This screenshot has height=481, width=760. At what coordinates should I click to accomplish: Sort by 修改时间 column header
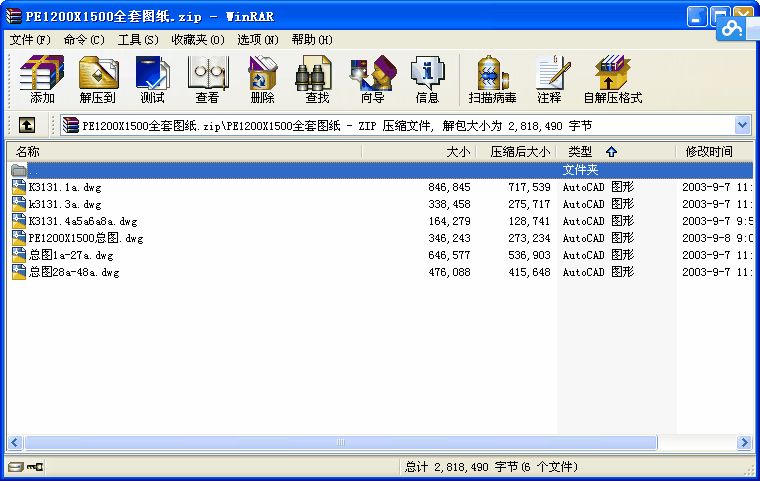pyautogui.click(x=714, y=152)
